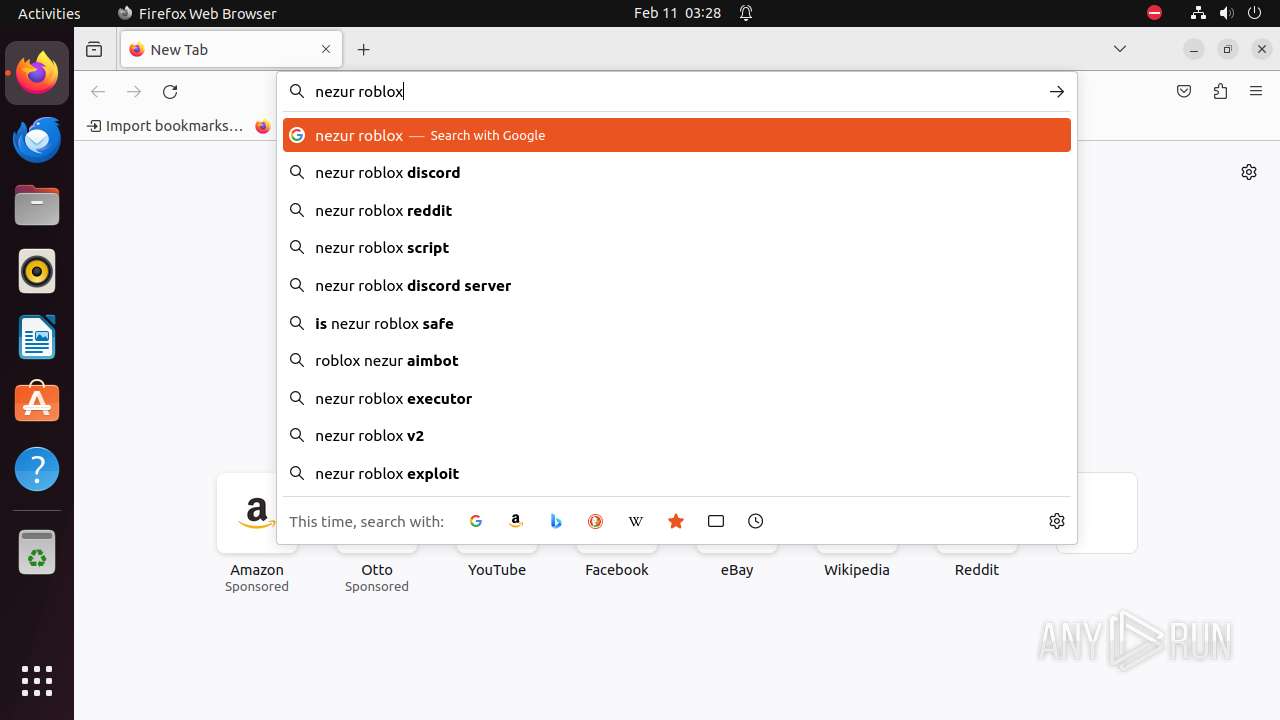The image size is (1280, 720).
Task: Open Firefox Web Browser app menu
Action: pyautogui.click(x=197, y=13)
